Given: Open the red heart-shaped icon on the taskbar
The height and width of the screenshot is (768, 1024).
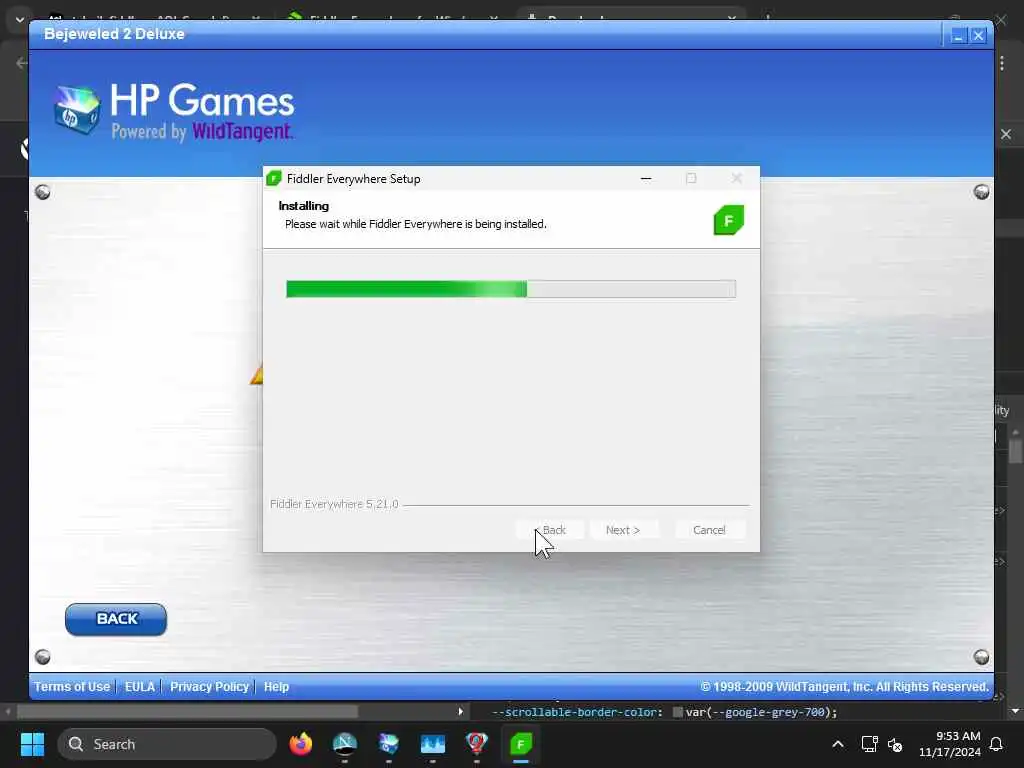Looking at the screenshot, I should coord(477,744).
